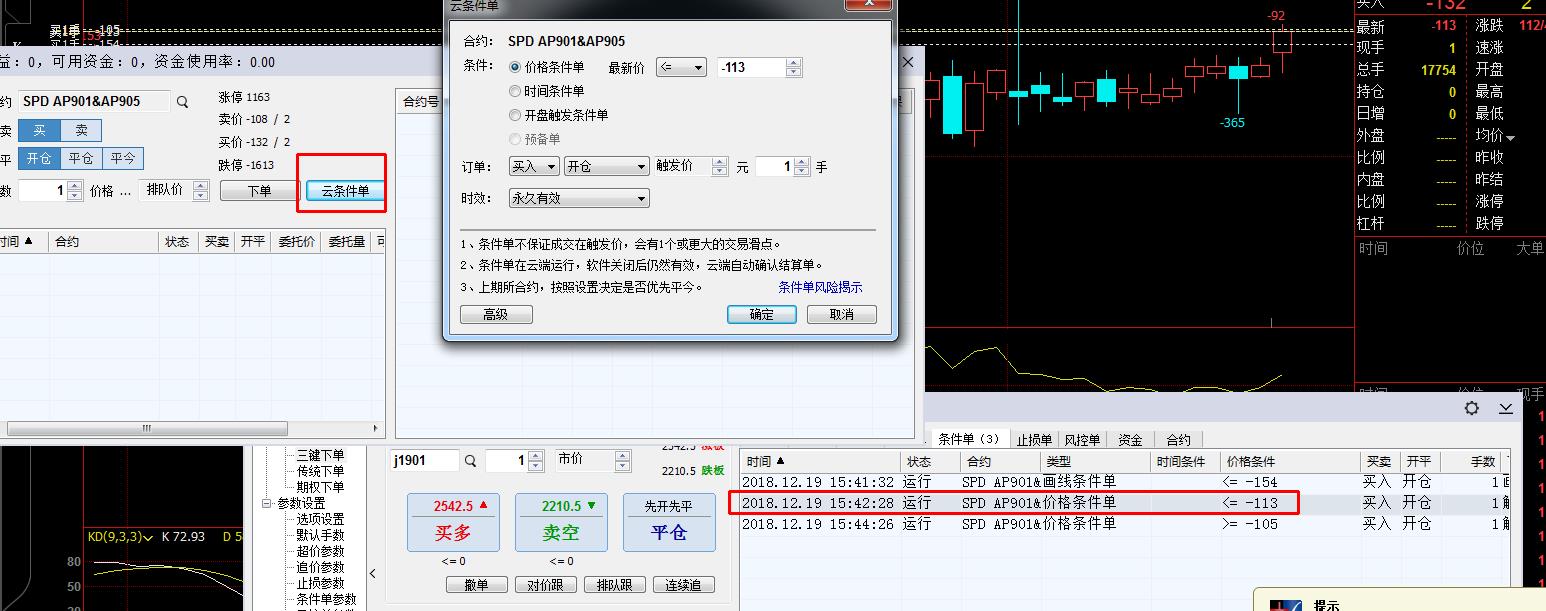Viewport: 1546px width, 611px height.
Task: Click the magnifier icon beside j1901 field
Action: tap(470, 461)
